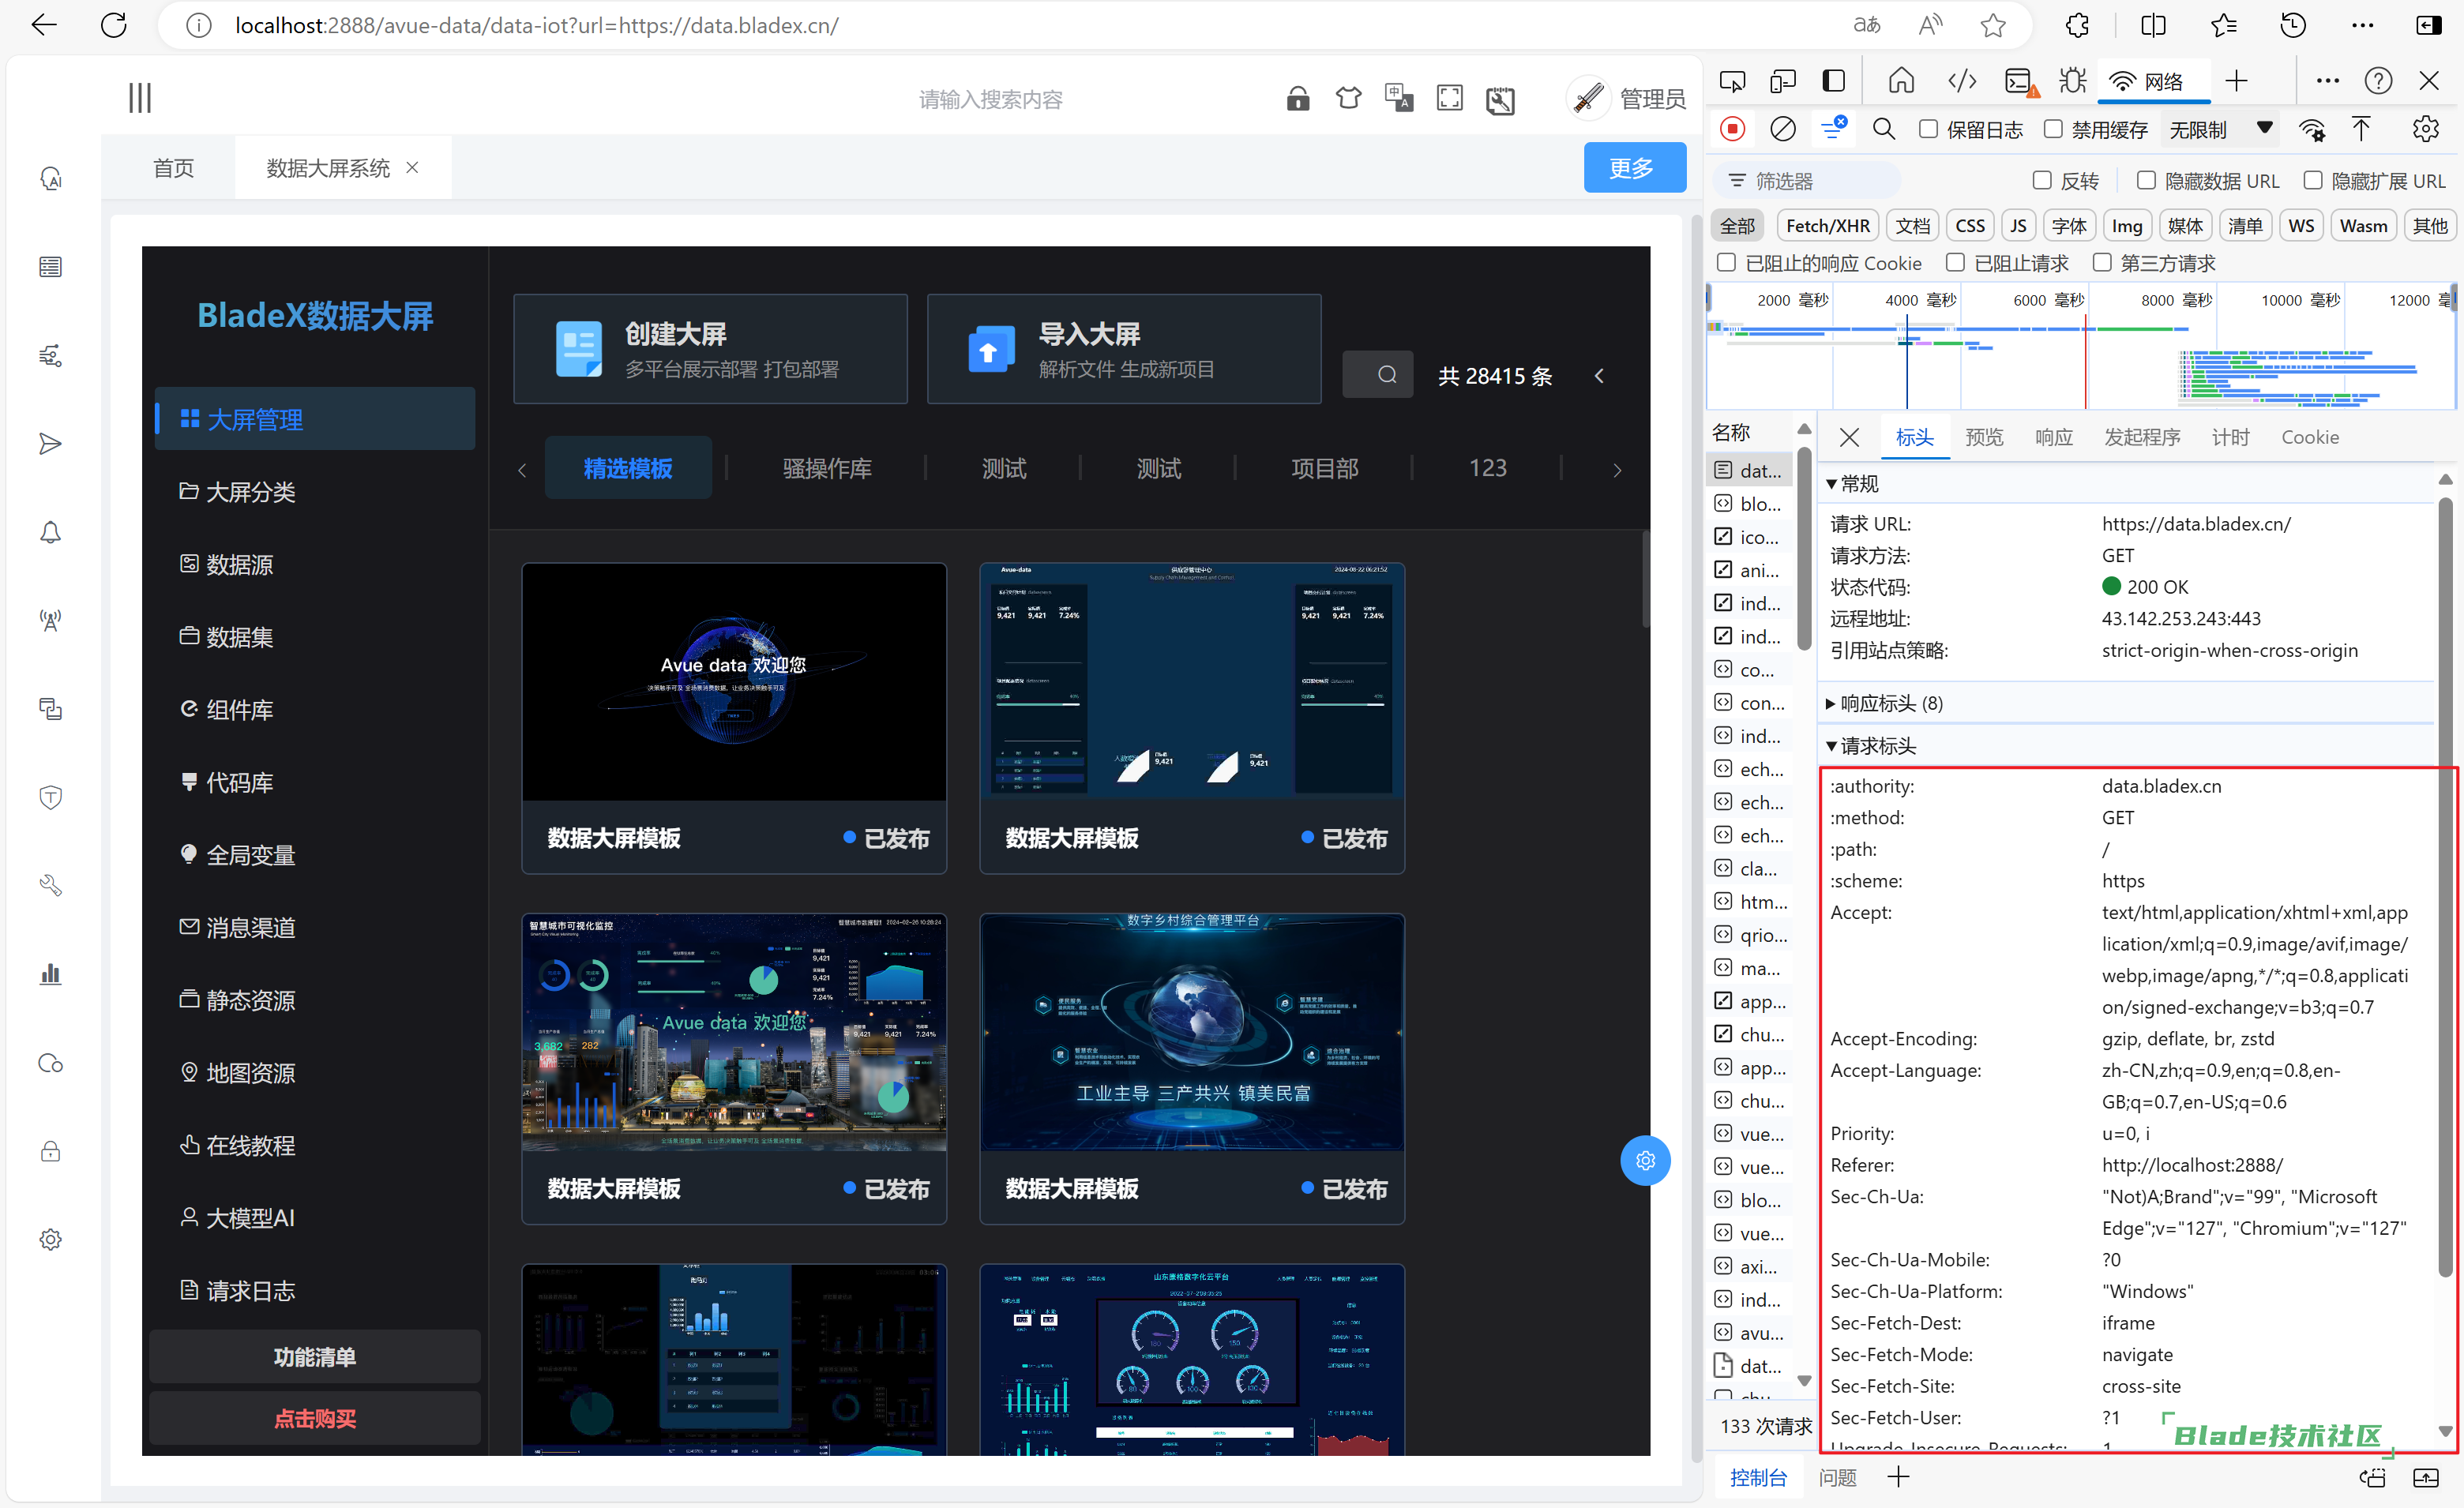Click the paper plane icon in left sidebar
The width and height of the screenshot is (2464, 1508).
click(x=50, y=443)
